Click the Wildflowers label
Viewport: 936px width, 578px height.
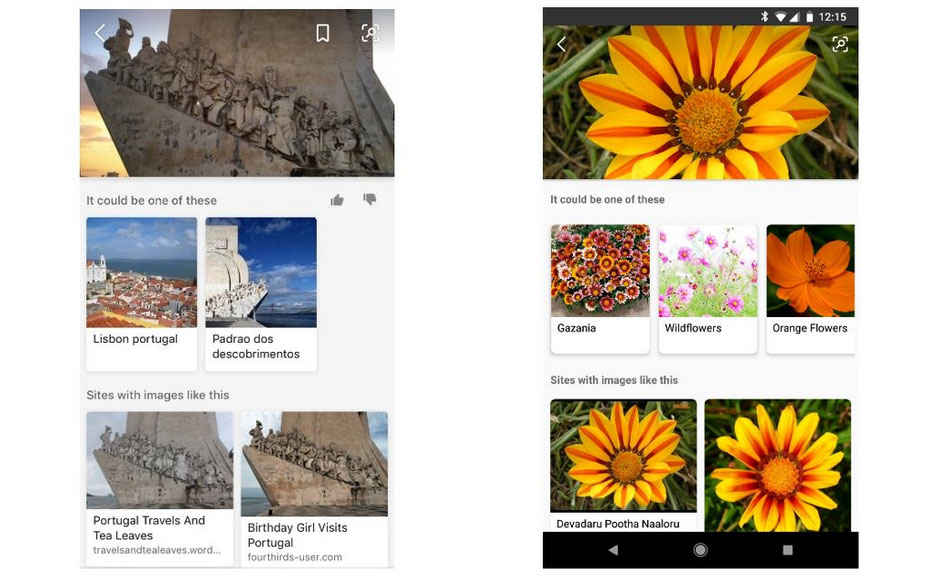coord(693,328)
